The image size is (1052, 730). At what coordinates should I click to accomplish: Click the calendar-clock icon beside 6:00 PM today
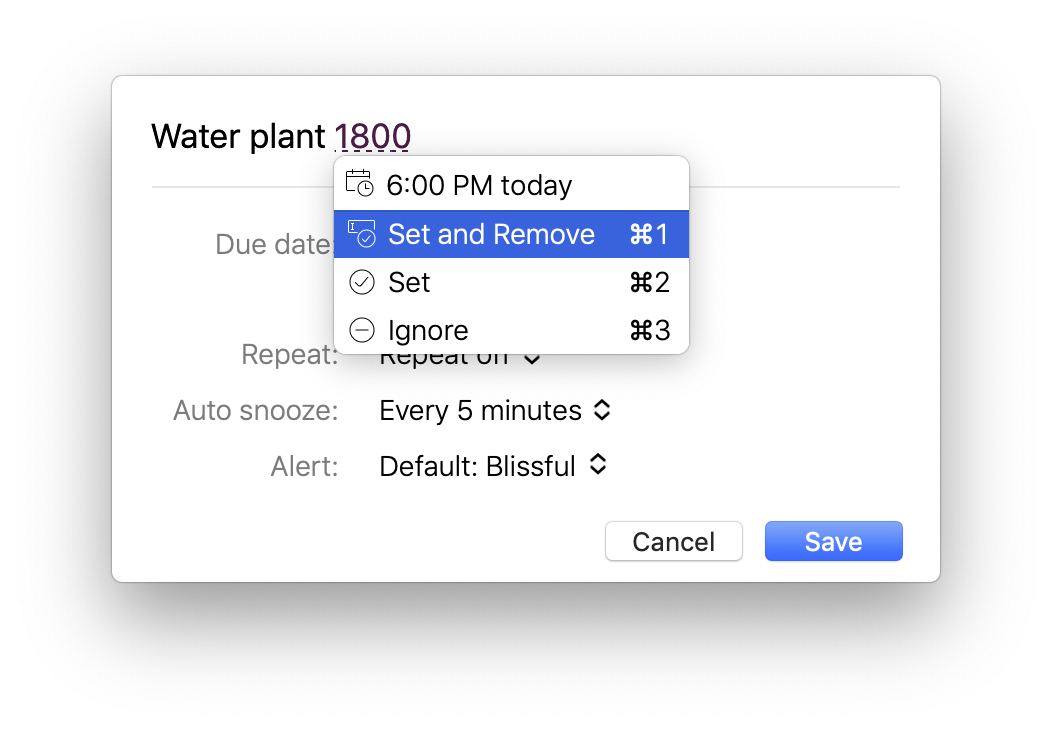360,184
